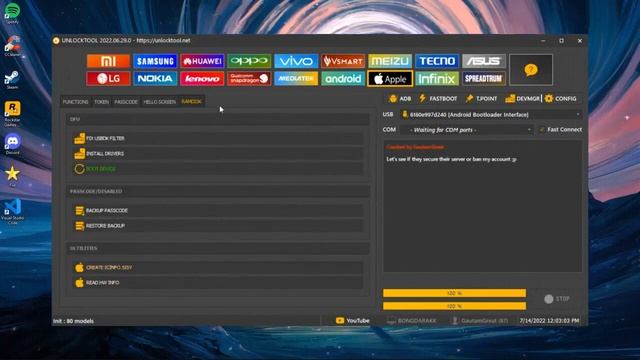Open the ADB tool
The image size is (640, 360).
pyautogui.click(x=400, y=98)
